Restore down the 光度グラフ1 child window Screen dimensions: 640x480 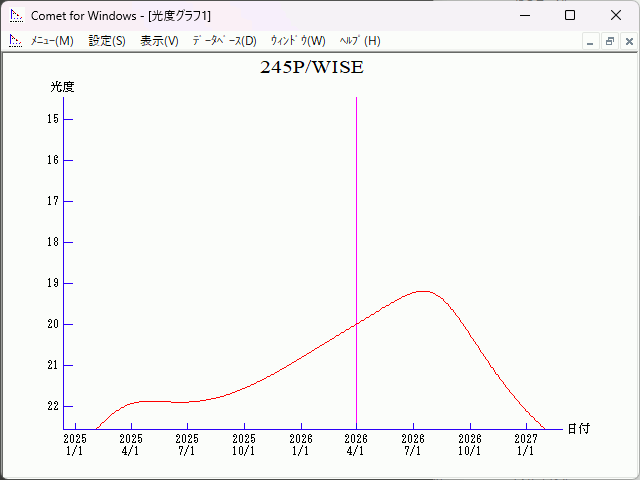(x=609, y=42)
